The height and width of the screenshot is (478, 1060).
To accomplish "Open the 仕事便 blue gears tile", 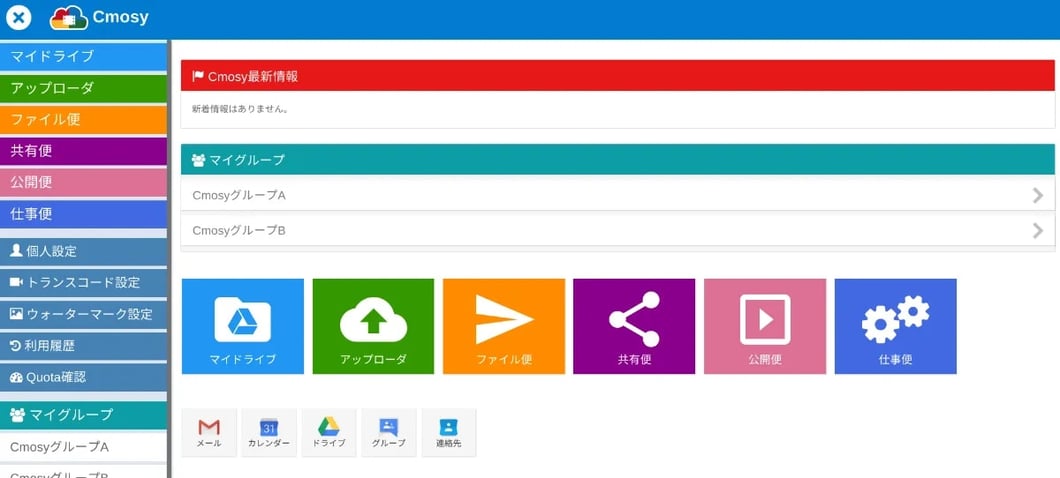I will point(896,326).
